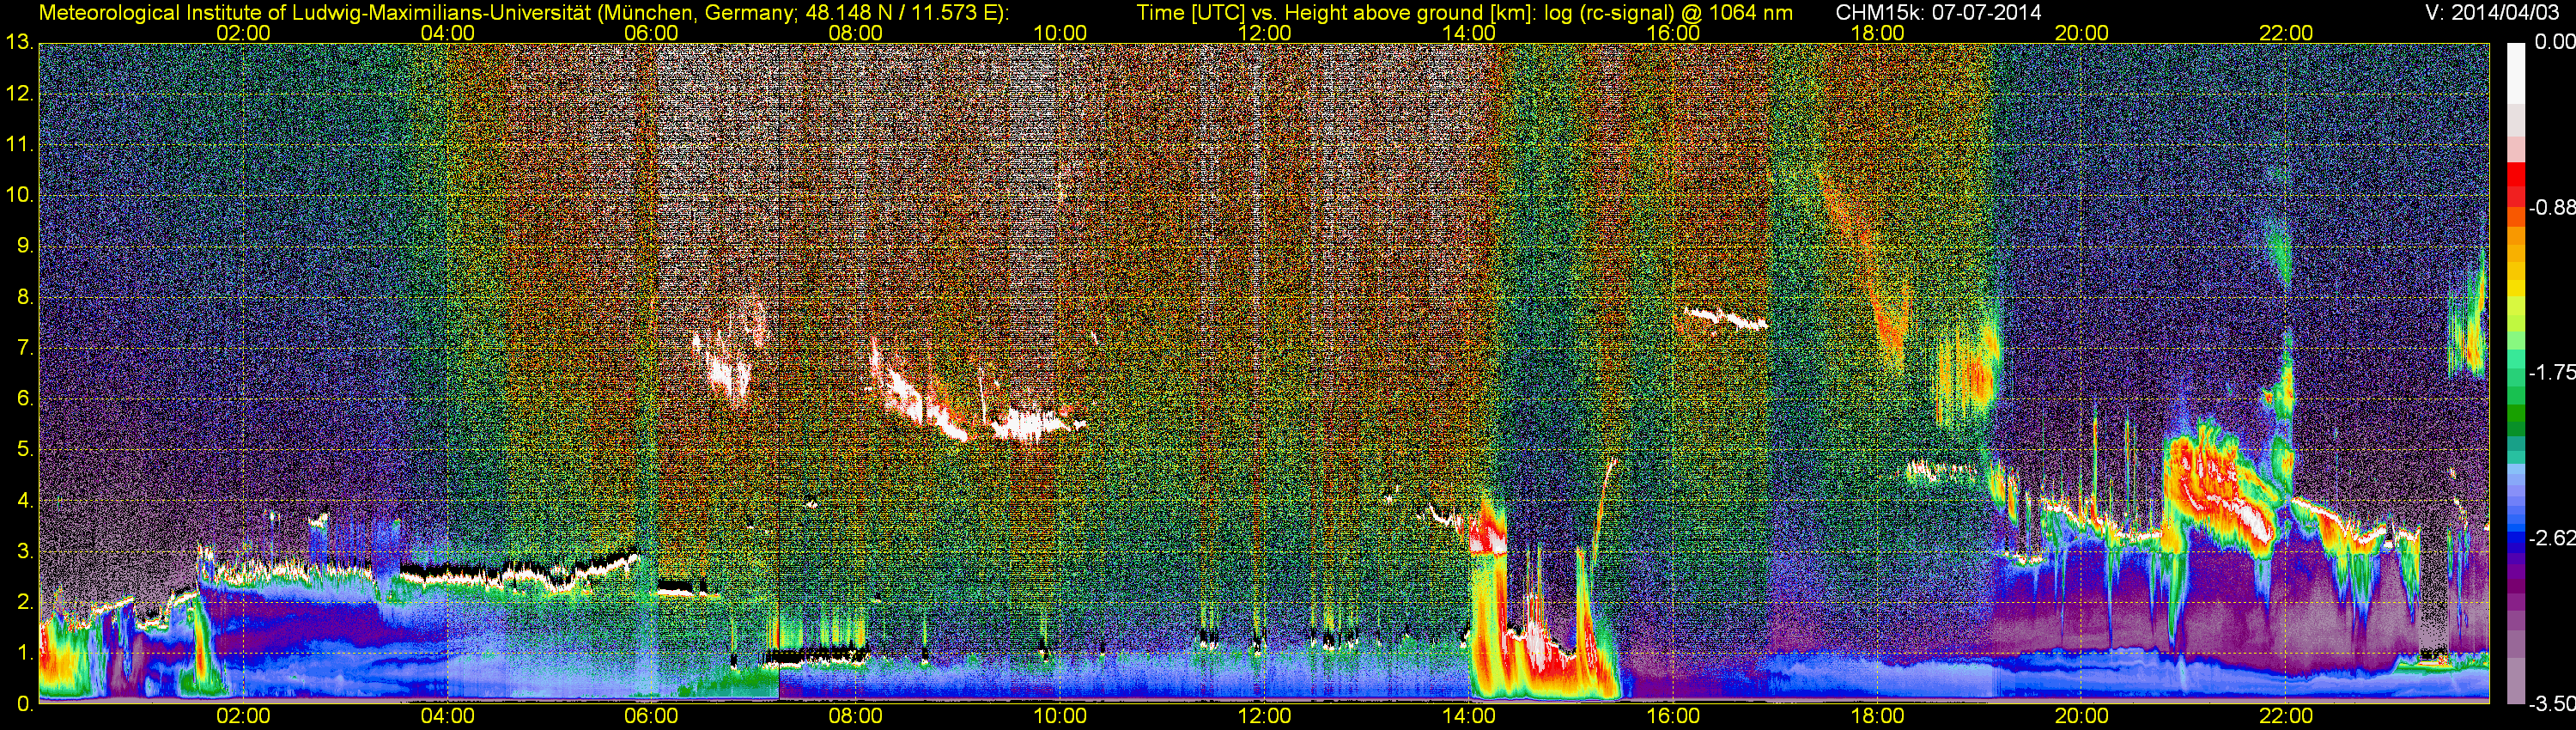Click the 02:00 label on the lower time axis
Image resolution: width=2576 pixels, height=730 pixels.
[243, 716]
